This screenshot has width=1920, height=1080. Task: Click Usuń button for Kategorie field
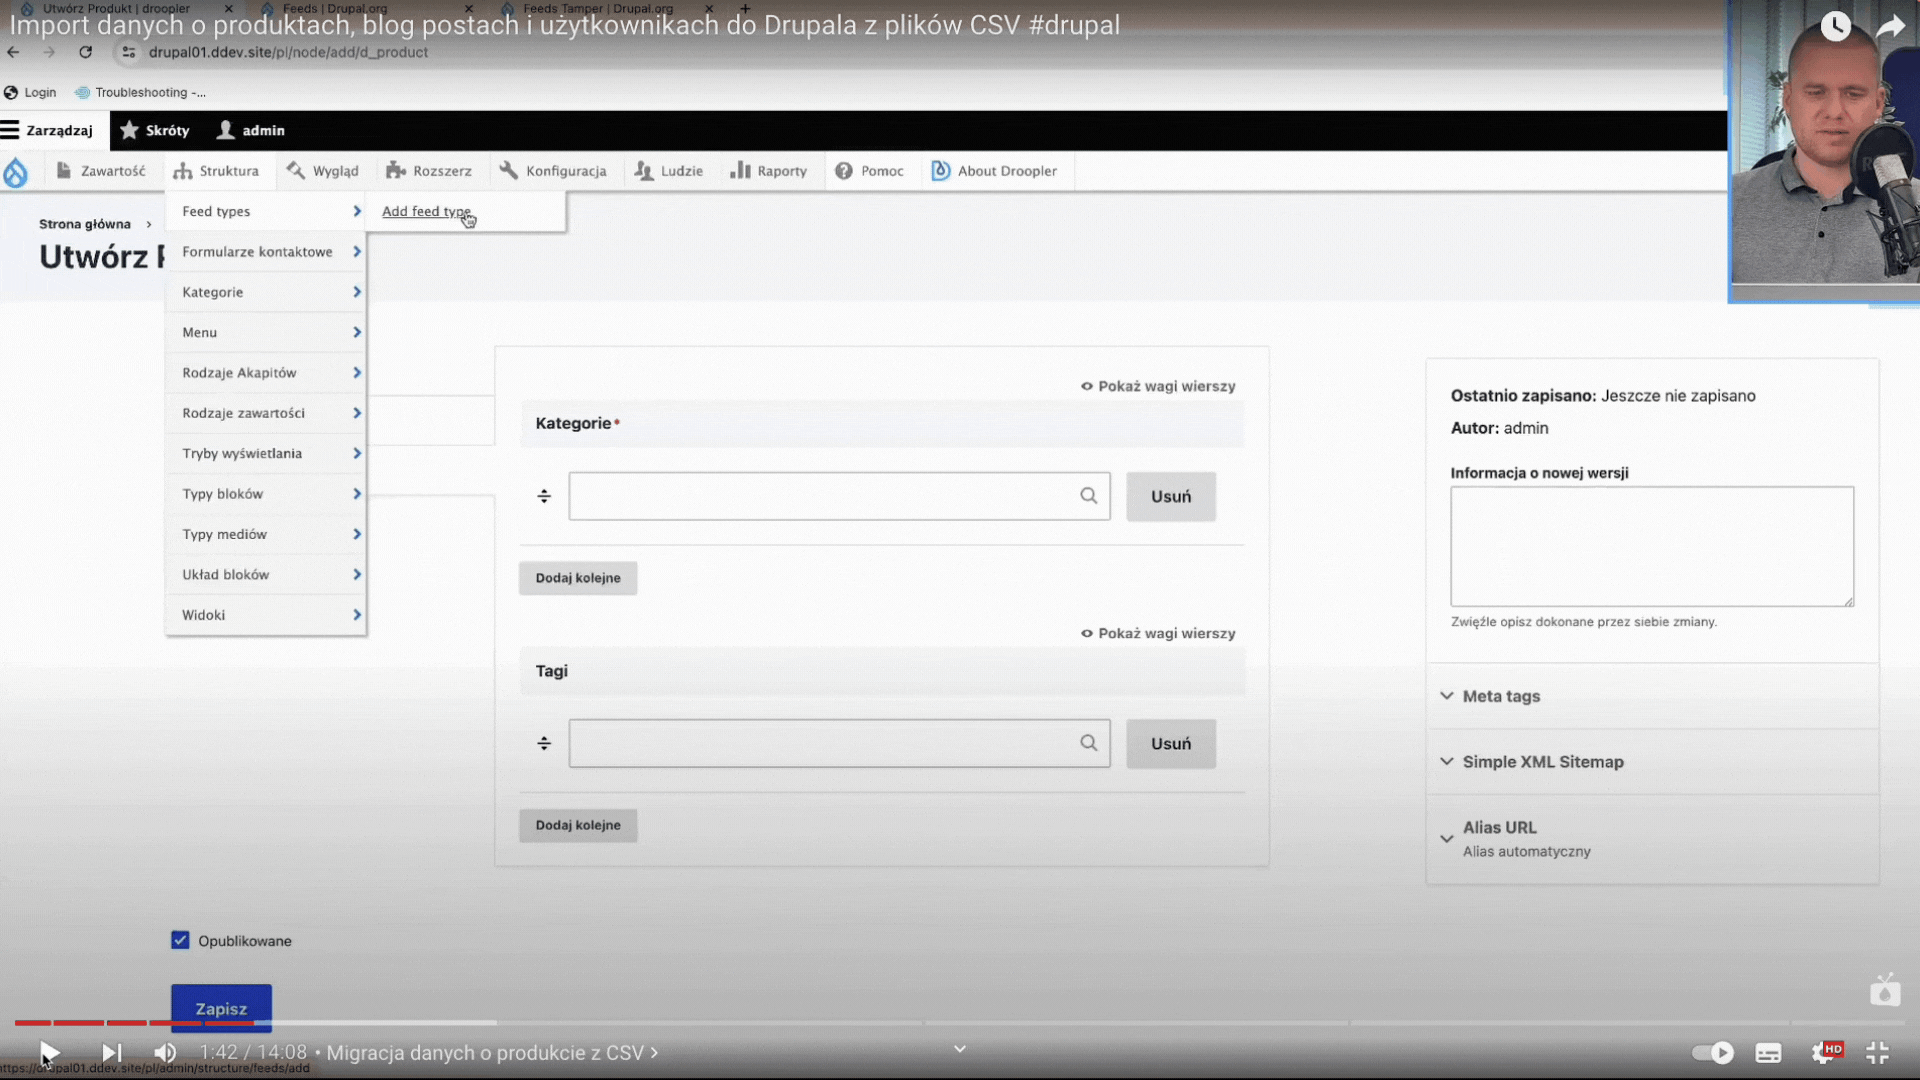coord(1171,496)
